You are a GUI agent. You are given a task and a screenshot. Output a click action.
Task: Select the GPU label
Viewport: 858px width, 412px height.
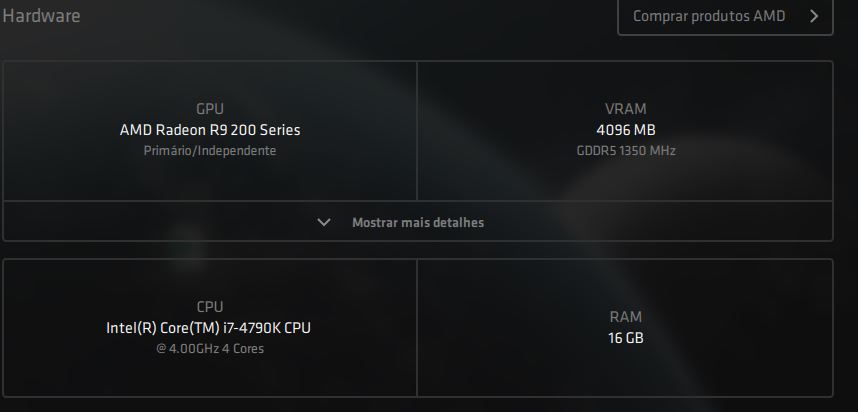point(210,109)
